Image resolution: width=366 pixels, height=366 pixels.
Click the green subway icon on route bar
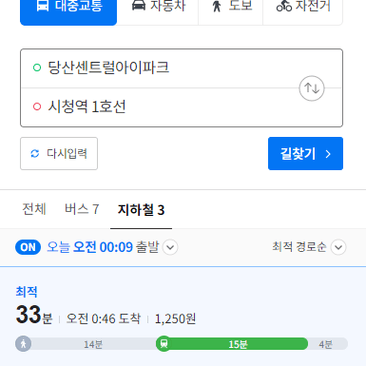coord(164,343)
